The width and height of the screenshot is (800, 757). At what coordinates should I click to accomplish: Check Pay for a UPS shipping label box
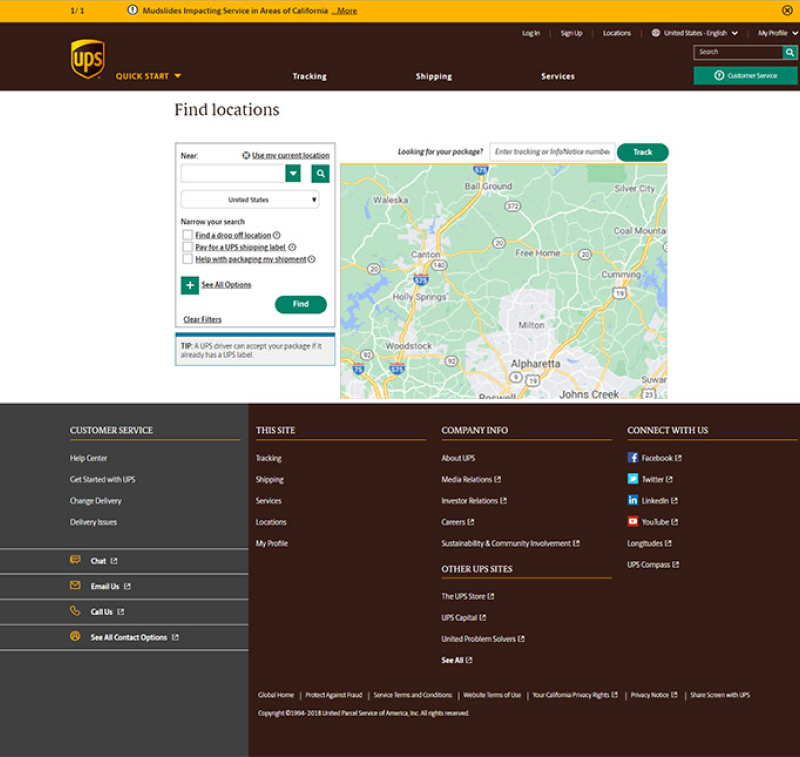click(x=187, y=247)
